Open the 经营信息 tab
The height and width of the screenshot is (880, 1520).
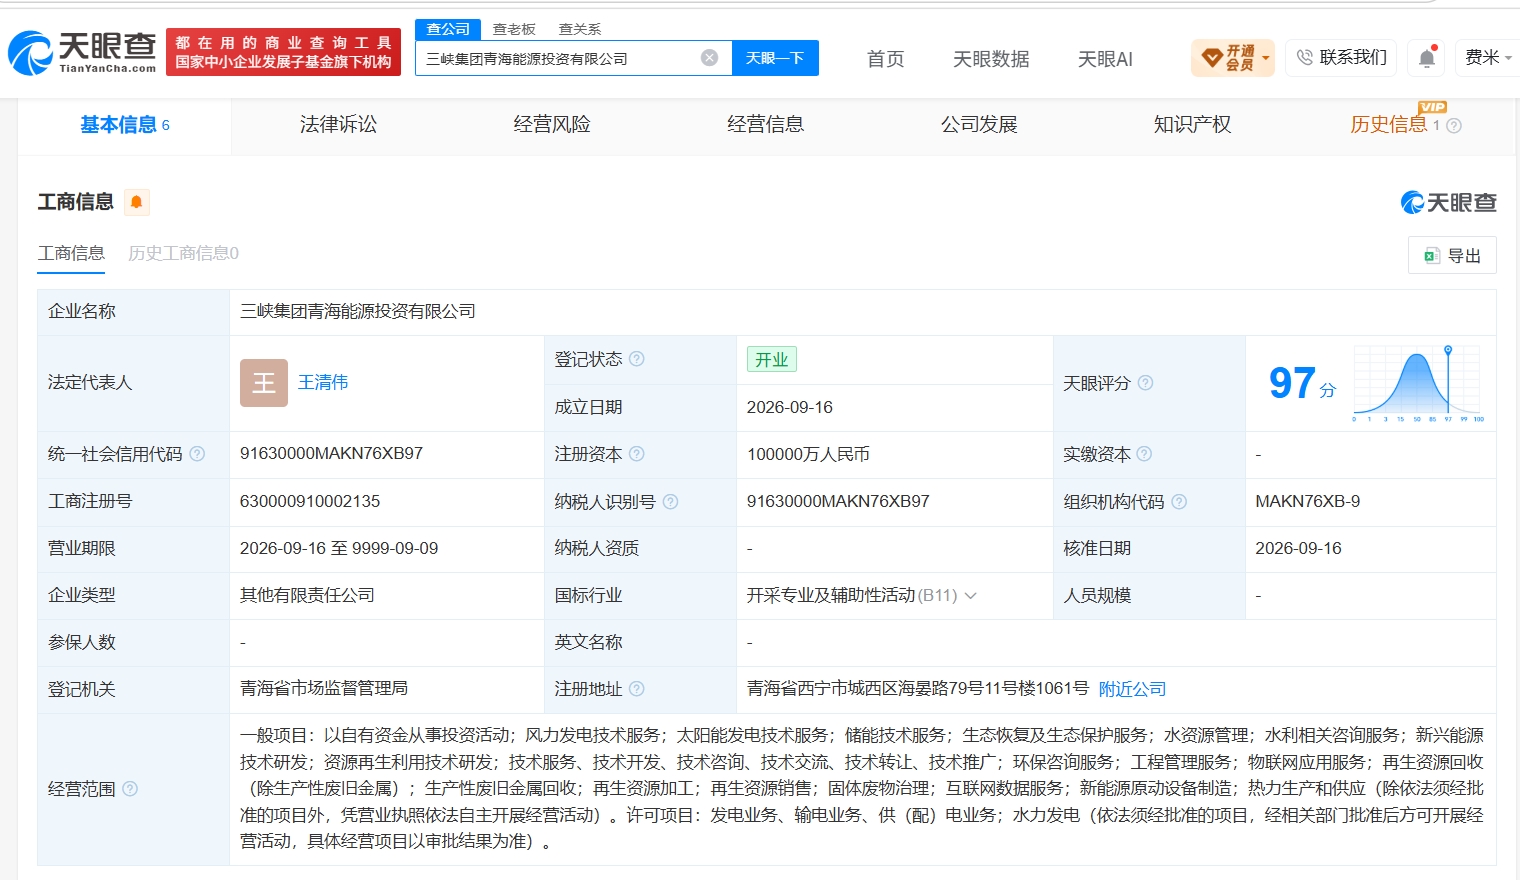(x=766, y=125)
